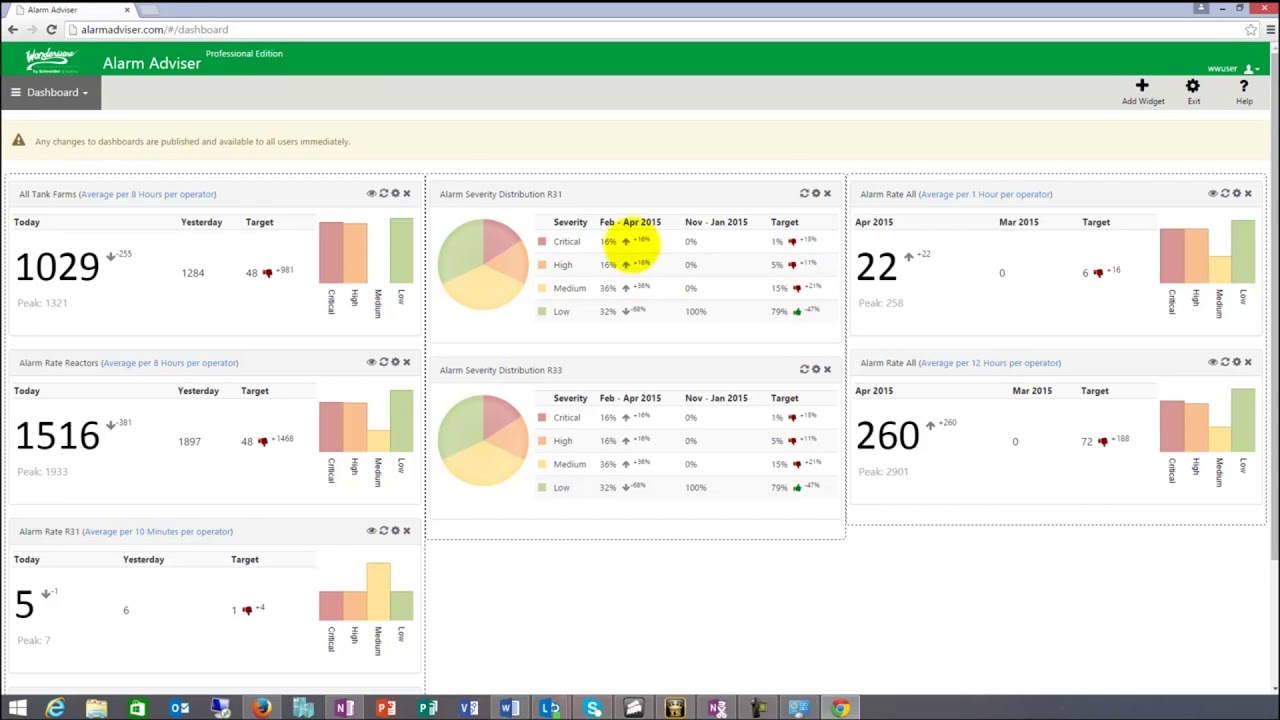Remove the Alarm Rate Reactors widget
The height and width of the screenshot is (720, 1280).
[x=407, y=362]
